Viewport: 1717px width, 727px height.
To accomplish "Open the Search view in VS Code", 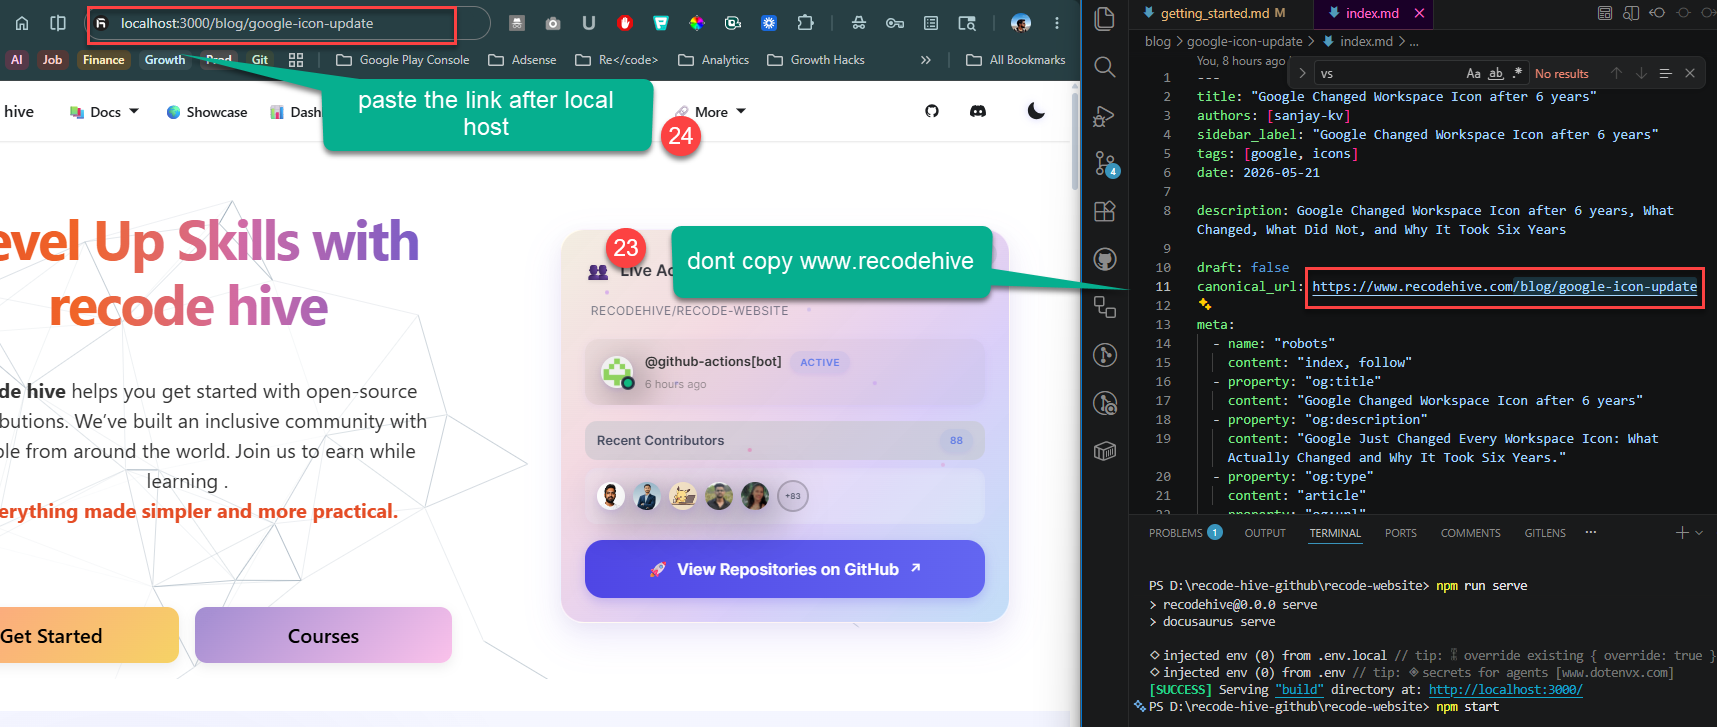I will point(1105,67).
